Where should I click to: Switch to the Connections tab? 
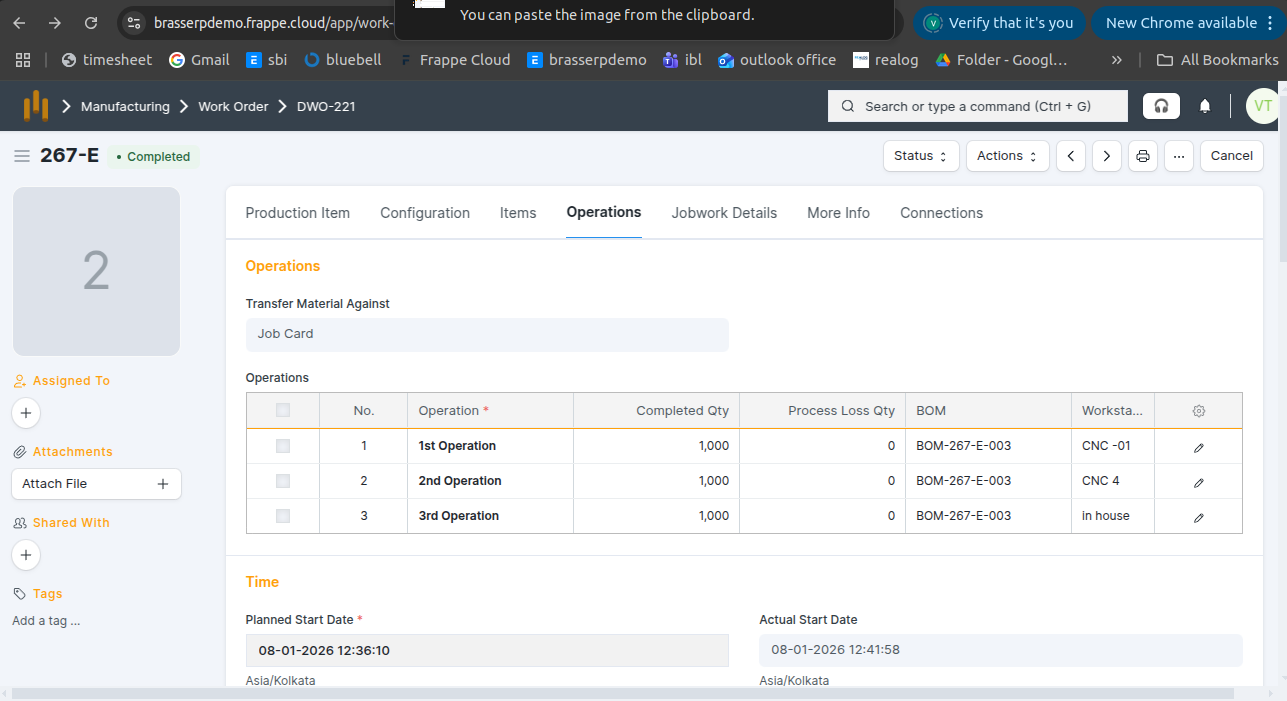[941, 213]
